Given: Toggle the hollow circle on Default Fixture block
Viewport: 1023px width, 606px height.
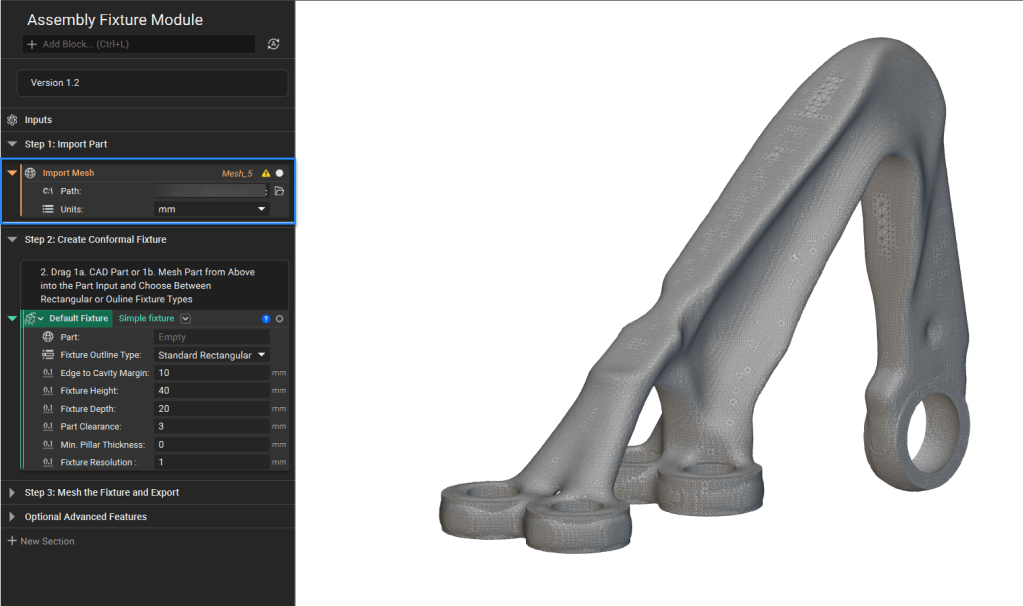Looking at the screenshot, I should pyautogui.click(x=280, y=319).
